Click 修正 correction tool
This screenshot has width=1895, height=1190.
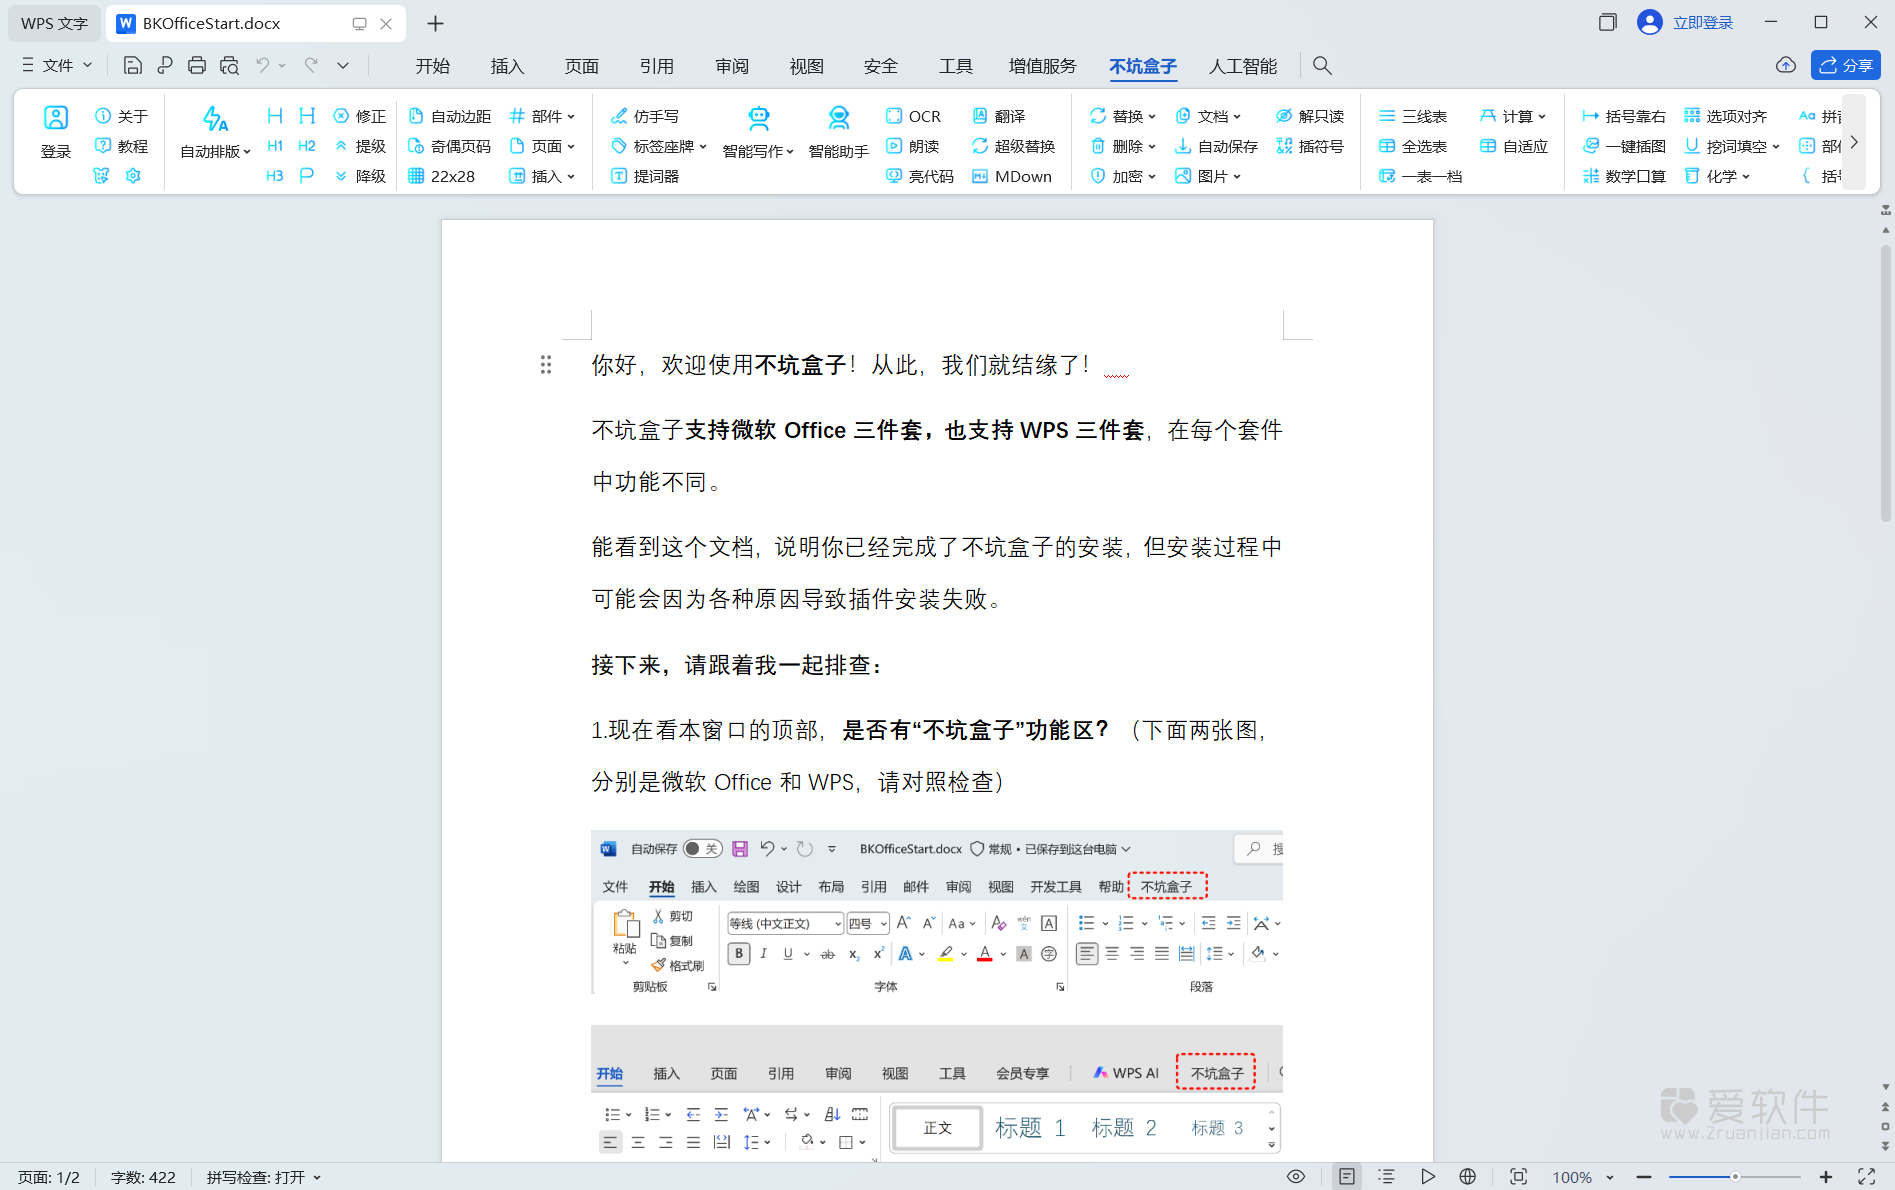360,116
